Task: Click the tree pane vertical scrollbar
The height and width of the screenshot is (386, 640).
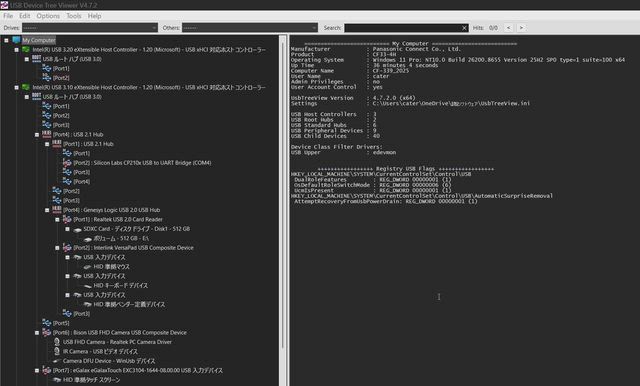Action: point(282,196)
